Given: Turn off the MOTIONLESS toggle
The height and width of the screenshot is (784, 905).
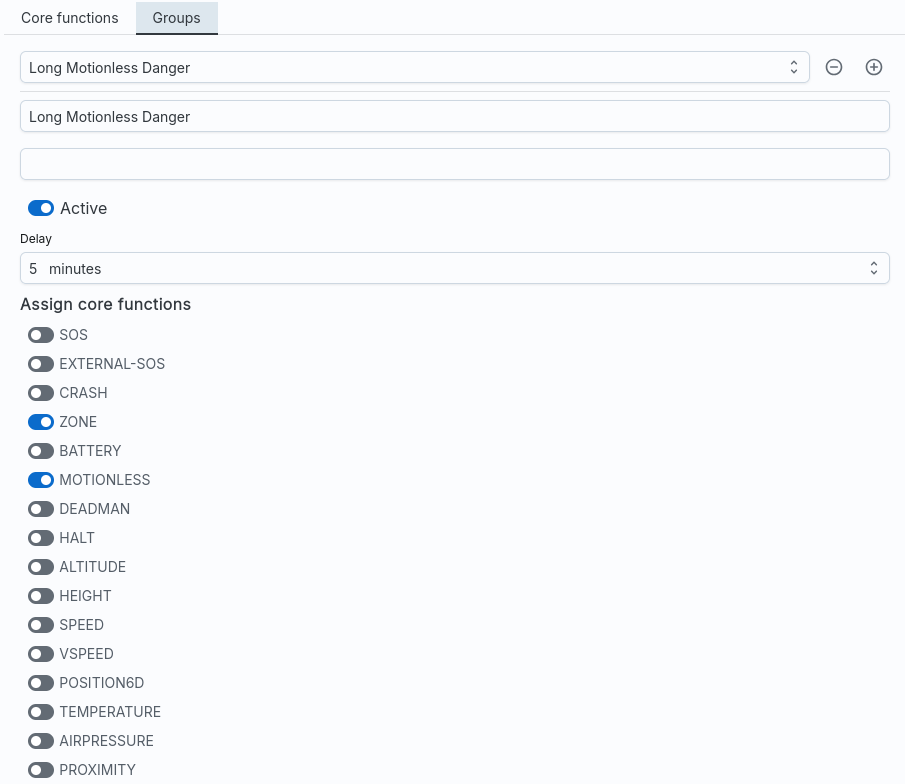Looking at the screenshot, I should (41, 480).
